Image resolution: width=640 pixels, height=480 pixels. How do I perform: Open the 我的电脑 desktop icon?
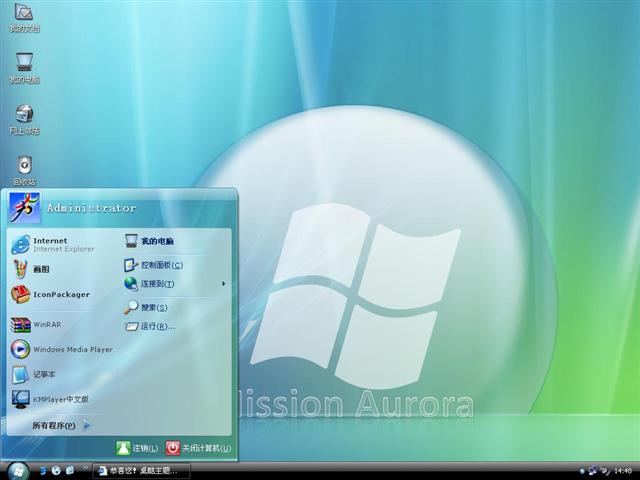pyautogui.click(x=24, y=69)
